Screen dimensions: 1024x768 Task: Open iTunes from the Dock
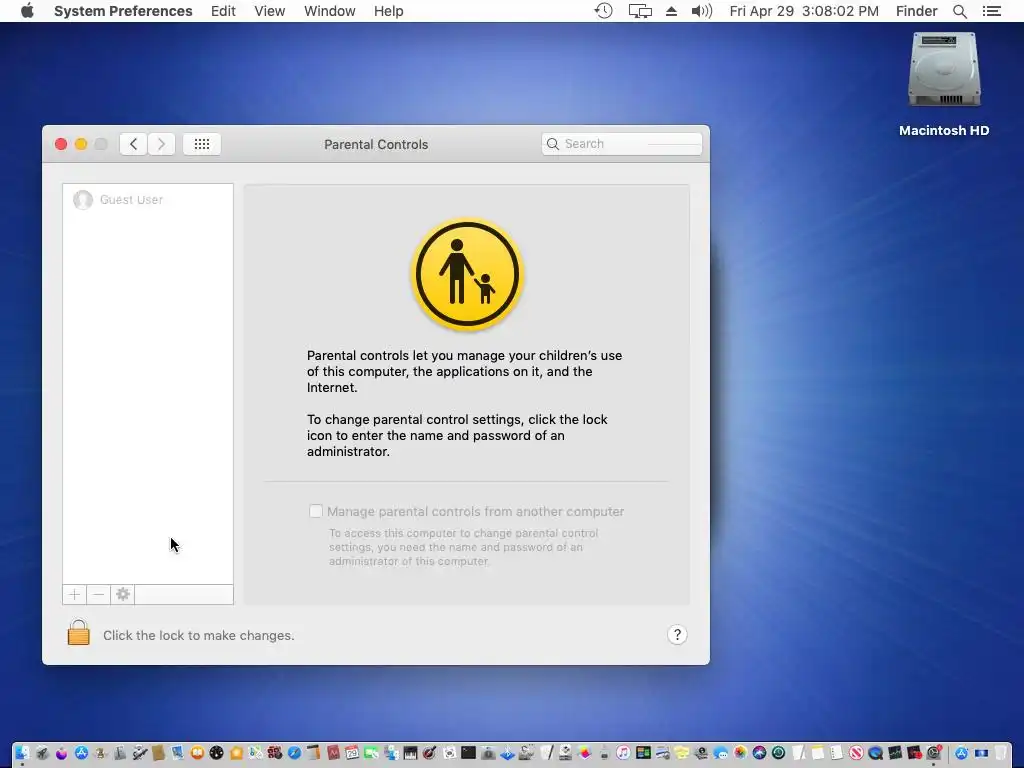point(623,753)
